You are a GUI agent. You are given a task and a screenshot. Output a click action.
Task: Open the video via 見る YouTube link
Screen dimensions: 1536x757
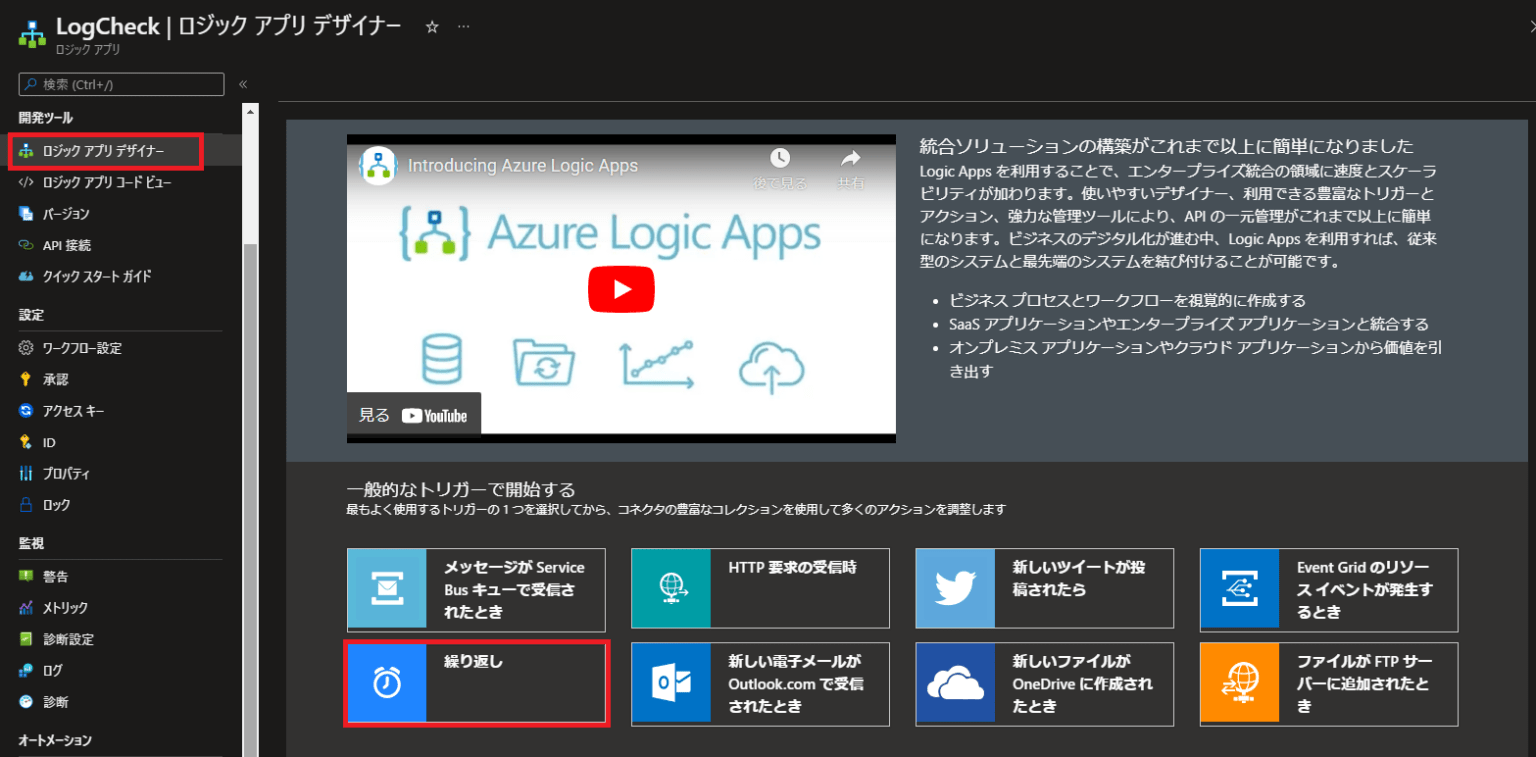click(413, 414)
